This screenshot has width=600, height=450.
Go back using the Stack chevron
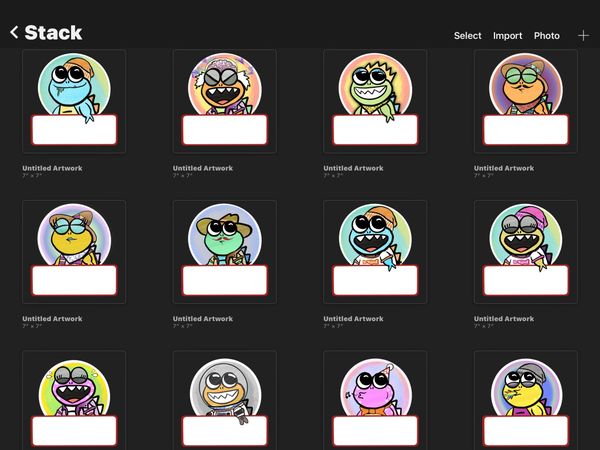(14, 33)
